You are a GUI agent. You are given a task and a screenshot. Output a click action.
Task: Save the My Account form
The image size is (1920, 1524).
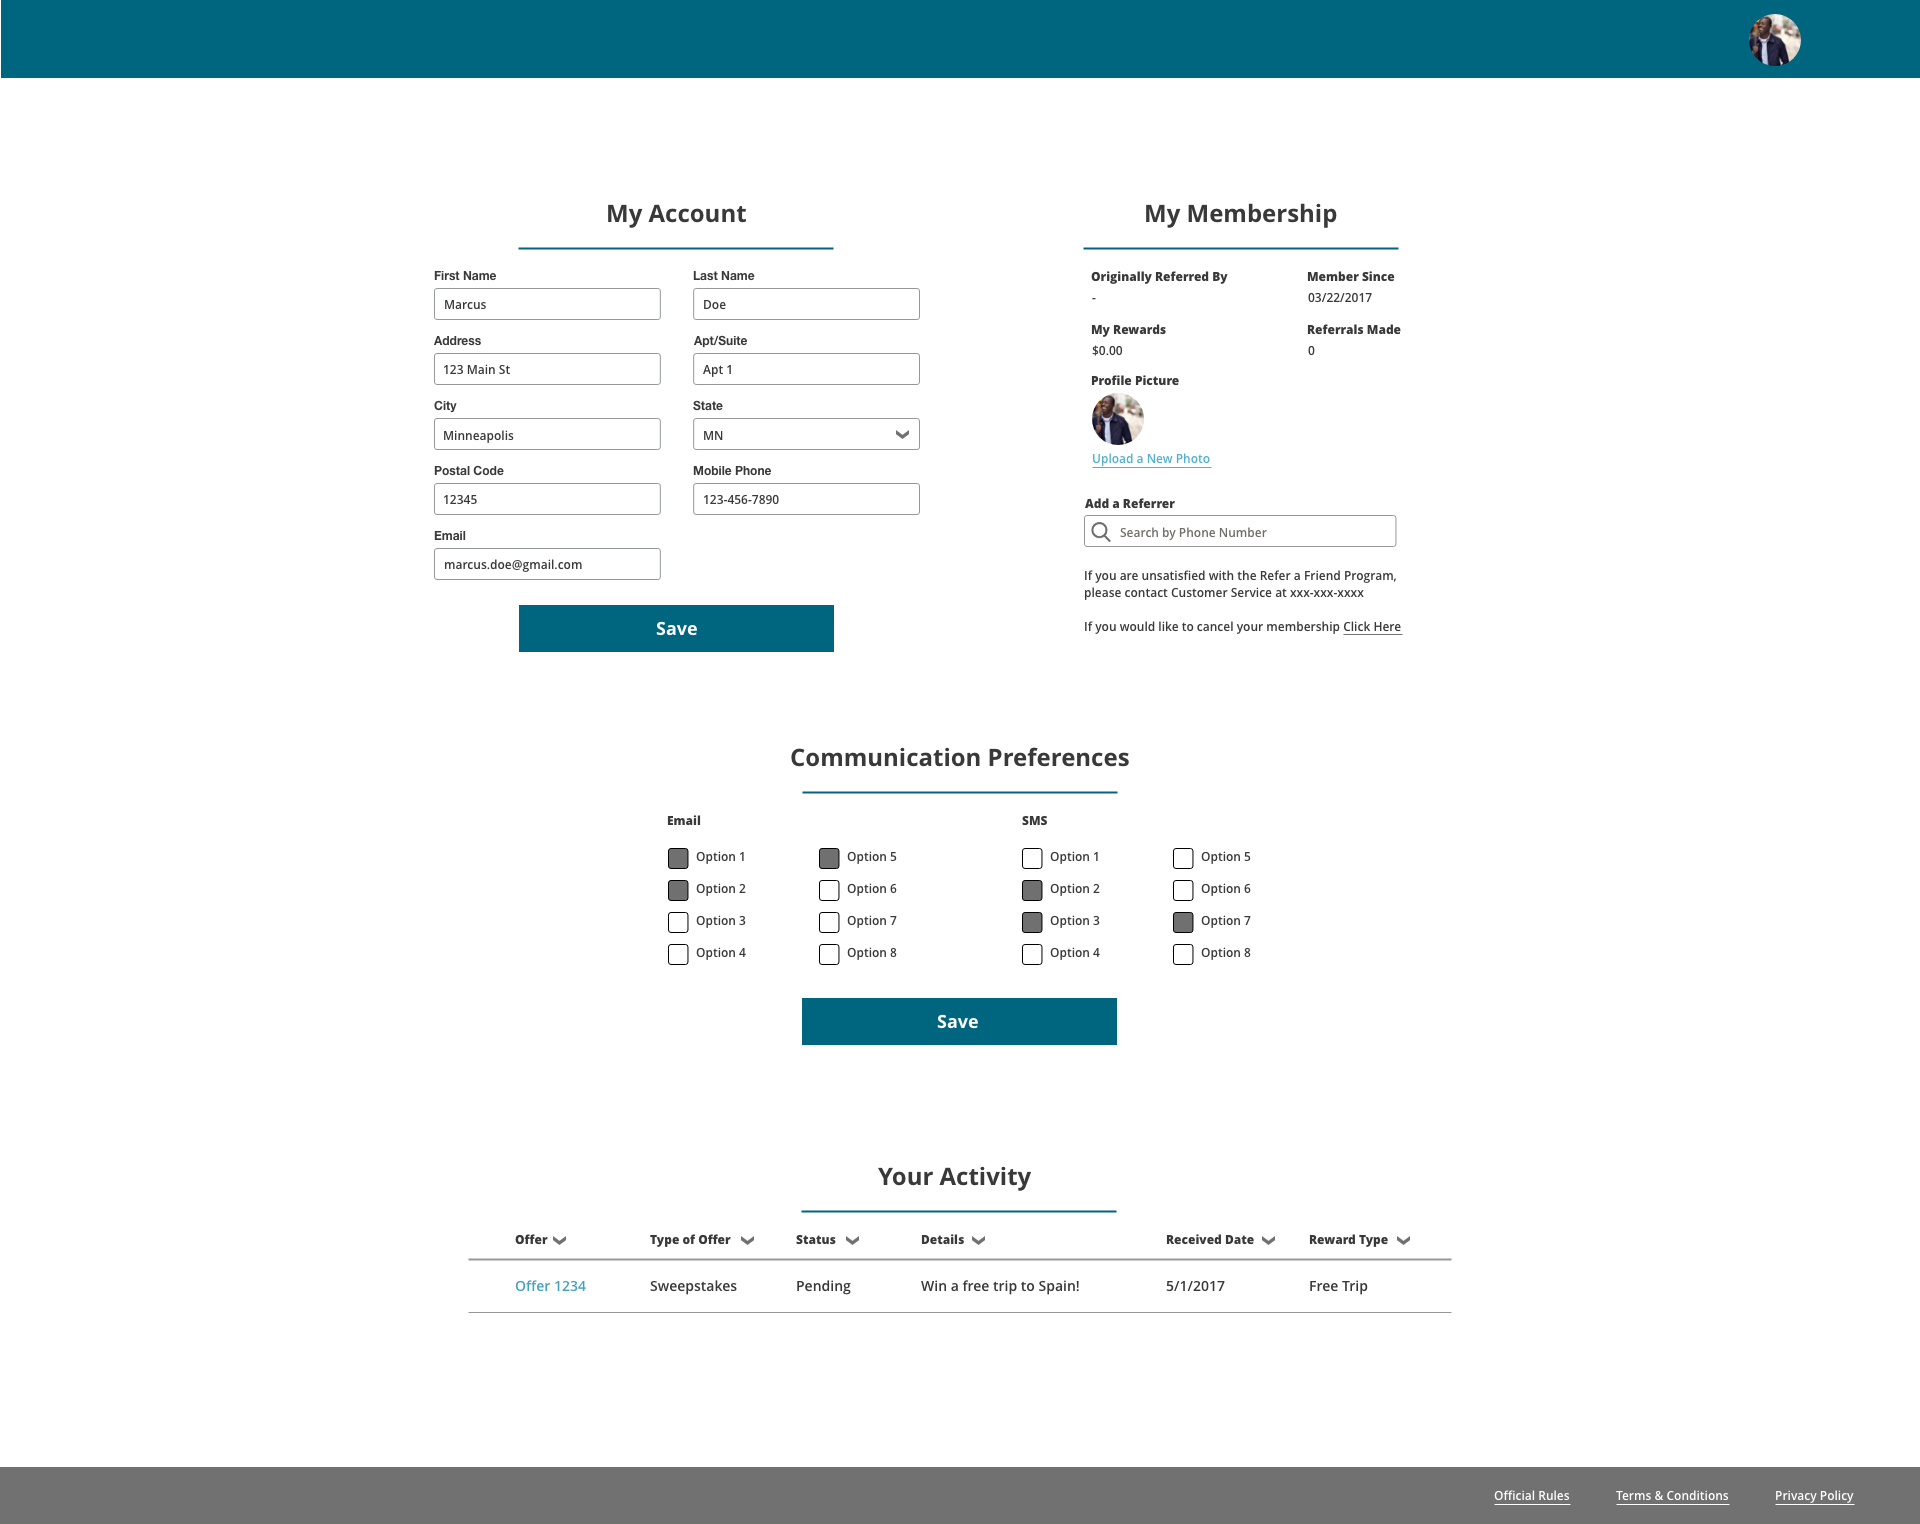click(676, 628)
